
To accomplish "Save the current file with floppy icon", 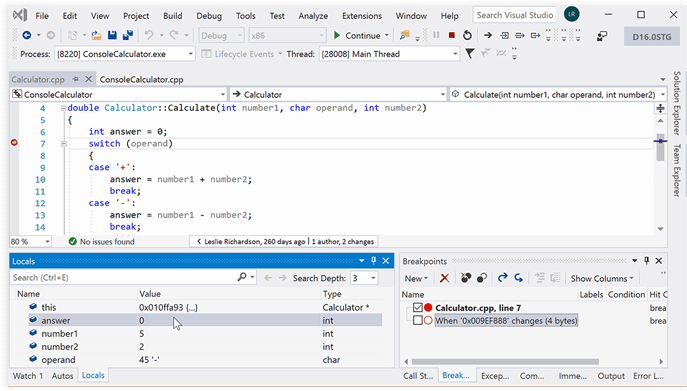I will coord(112,35).
